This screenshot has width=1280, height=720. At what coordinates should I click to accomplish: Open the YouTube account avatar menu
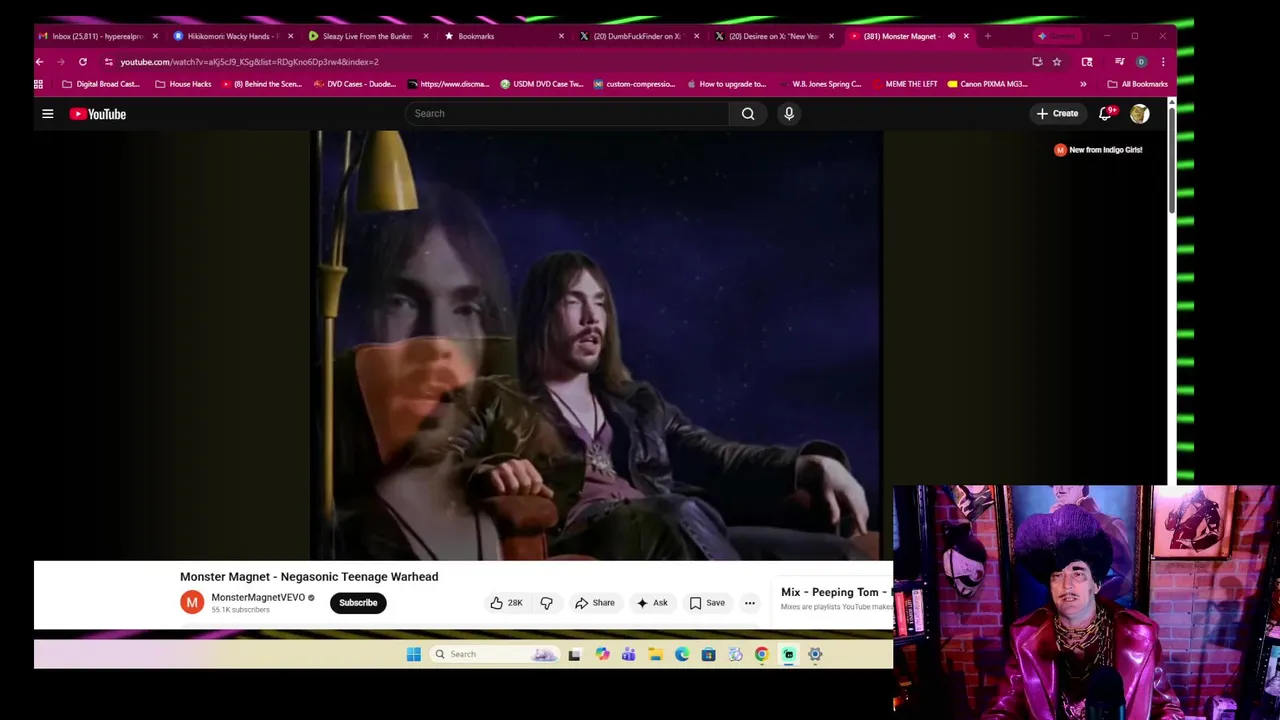pos(1139,114)
